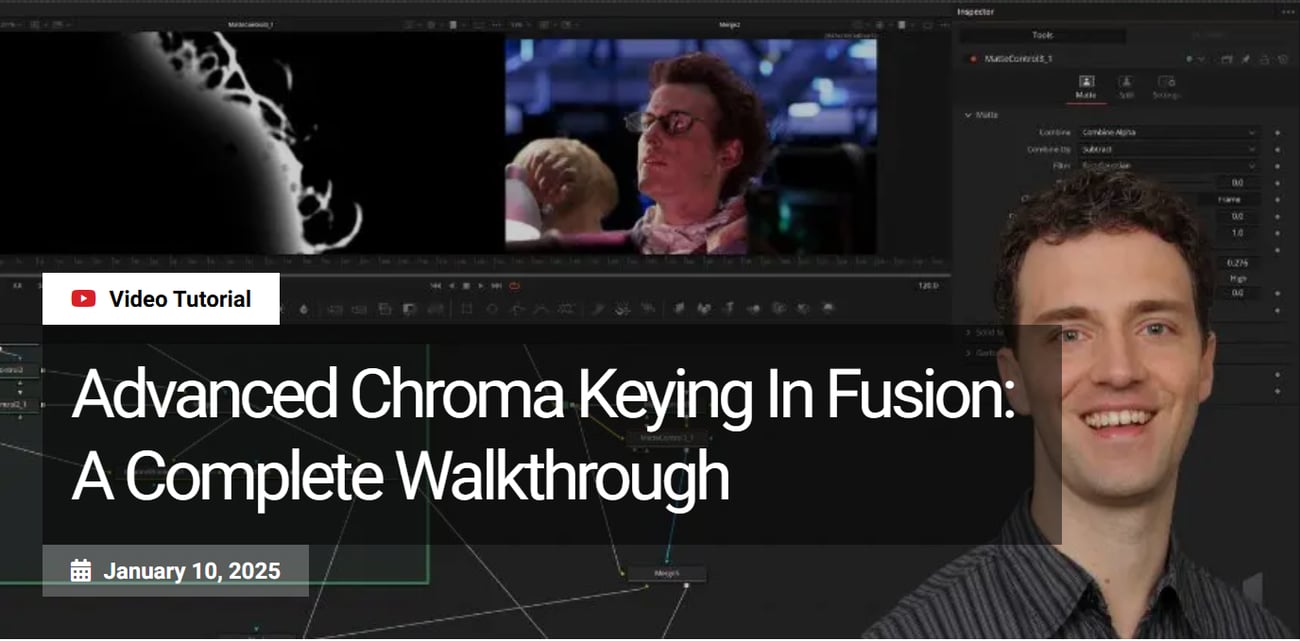Screen dimensions: 1300x641
Task: Click keyframe dot beside Combine Op dropdown
Action: click(x=1277, y=150)
